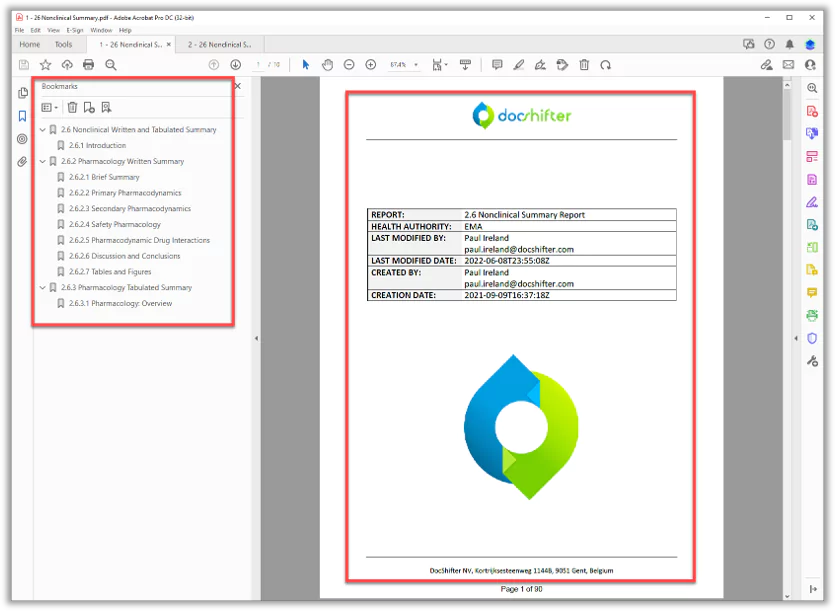The height and width of the screenshot is (611, 835).
Task: Send file by email envelope icon
Action: click(788, 65)
